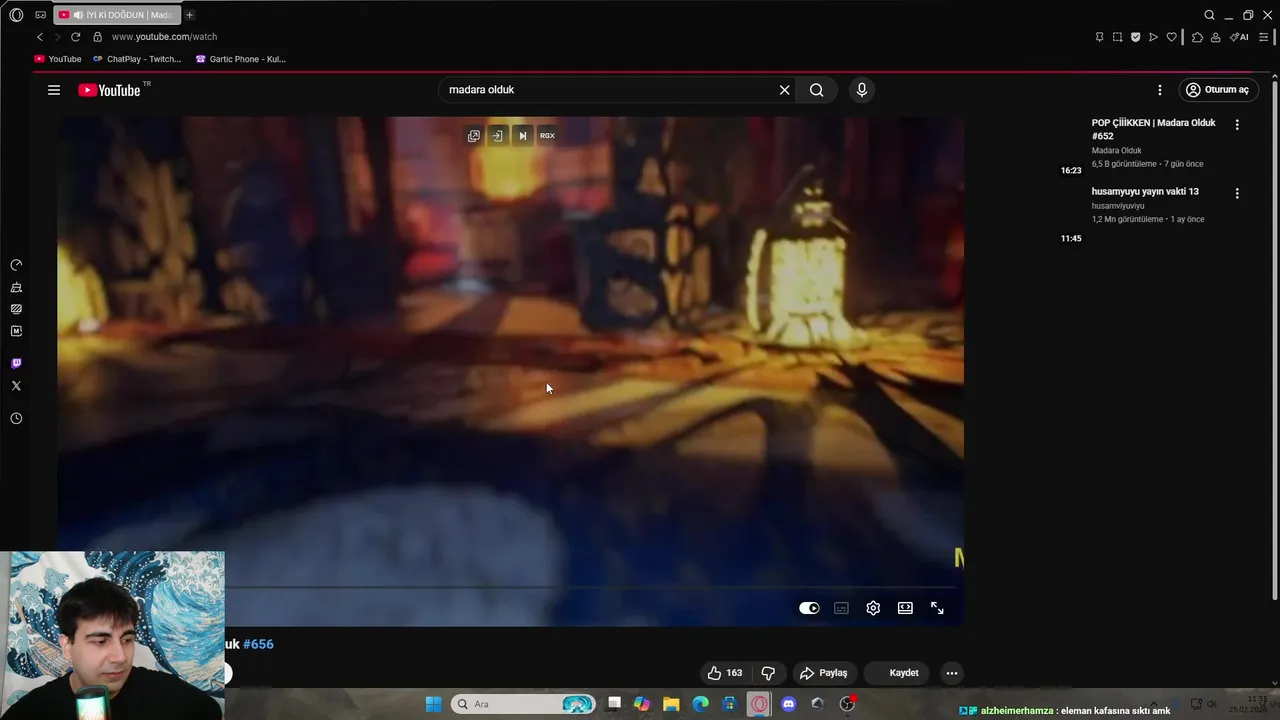1280x720 pixels.
Task: Click the Oturum aç sign-in button
Action: (1217, 90)
